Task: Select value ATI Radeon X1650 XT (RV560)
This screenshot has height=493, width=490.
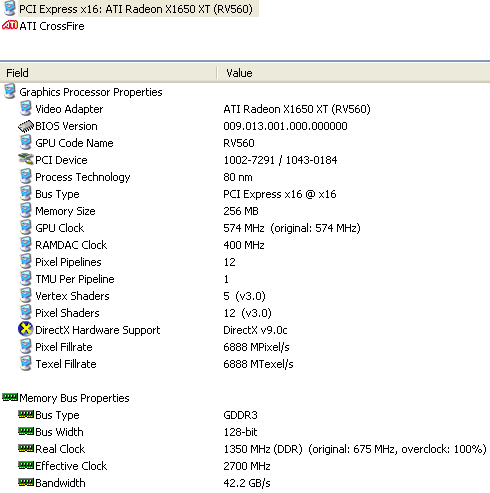Action: point(297,109)
